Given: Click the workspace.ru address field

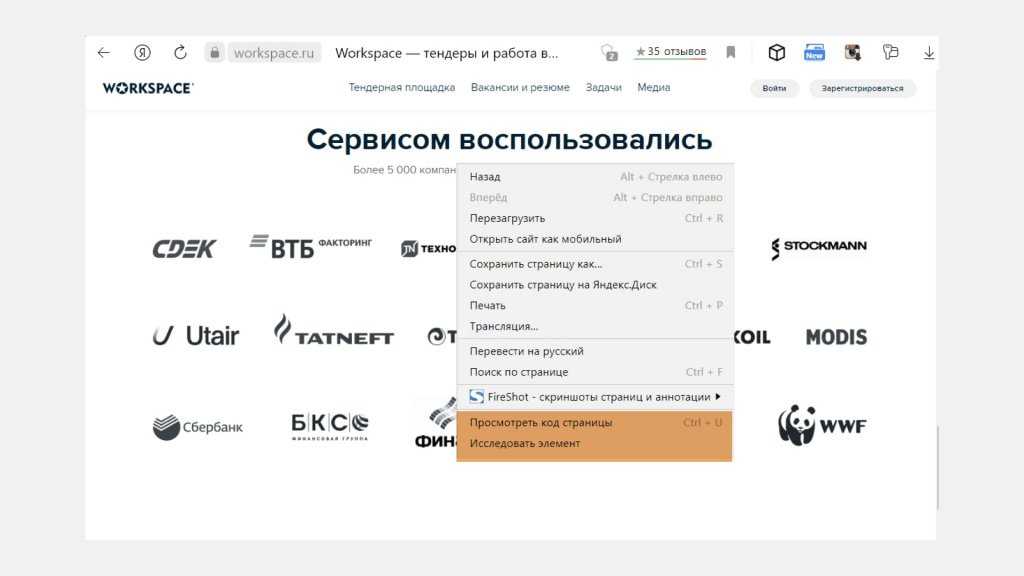Looking at the screenshot, I should 274,53.
